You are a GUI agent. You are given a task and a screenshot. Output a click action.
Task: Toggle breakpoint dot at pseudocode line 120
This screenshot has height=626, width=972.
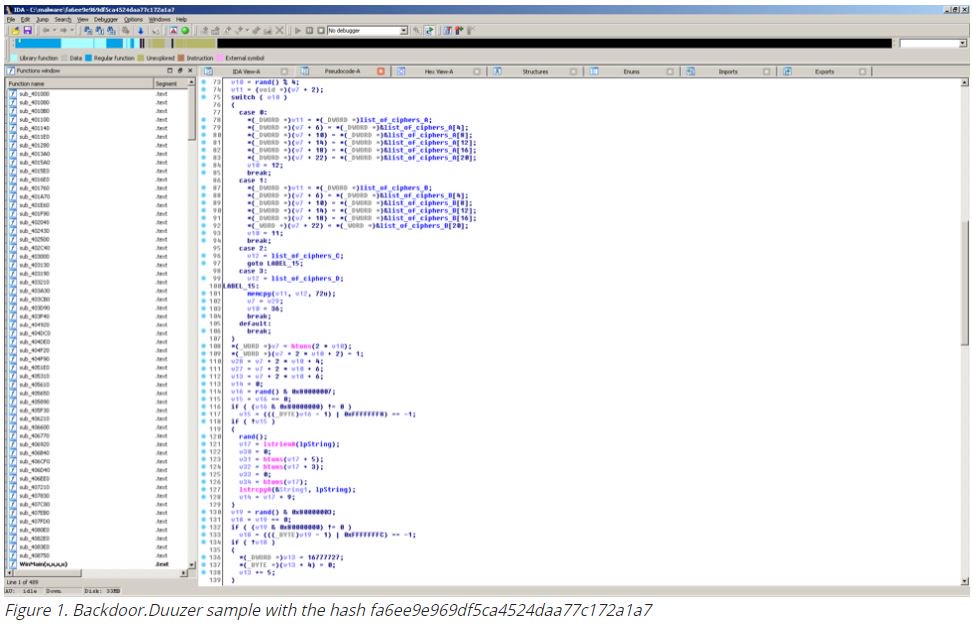click(203, 436)
